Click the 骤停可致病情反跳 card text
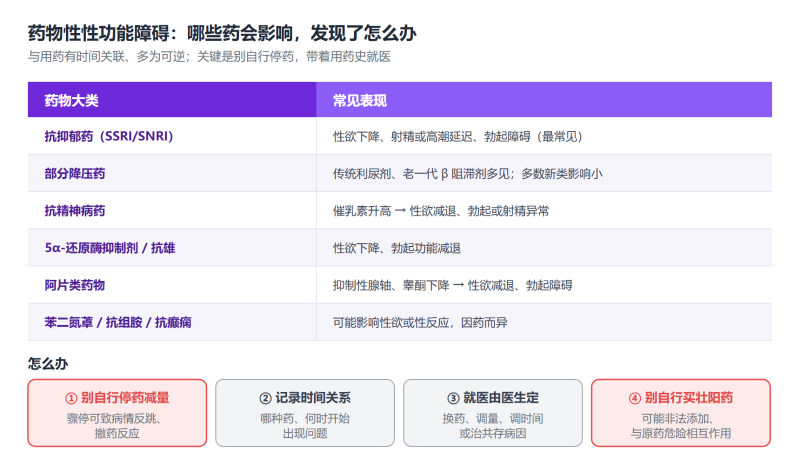800x465 pixels. [117, 426]
